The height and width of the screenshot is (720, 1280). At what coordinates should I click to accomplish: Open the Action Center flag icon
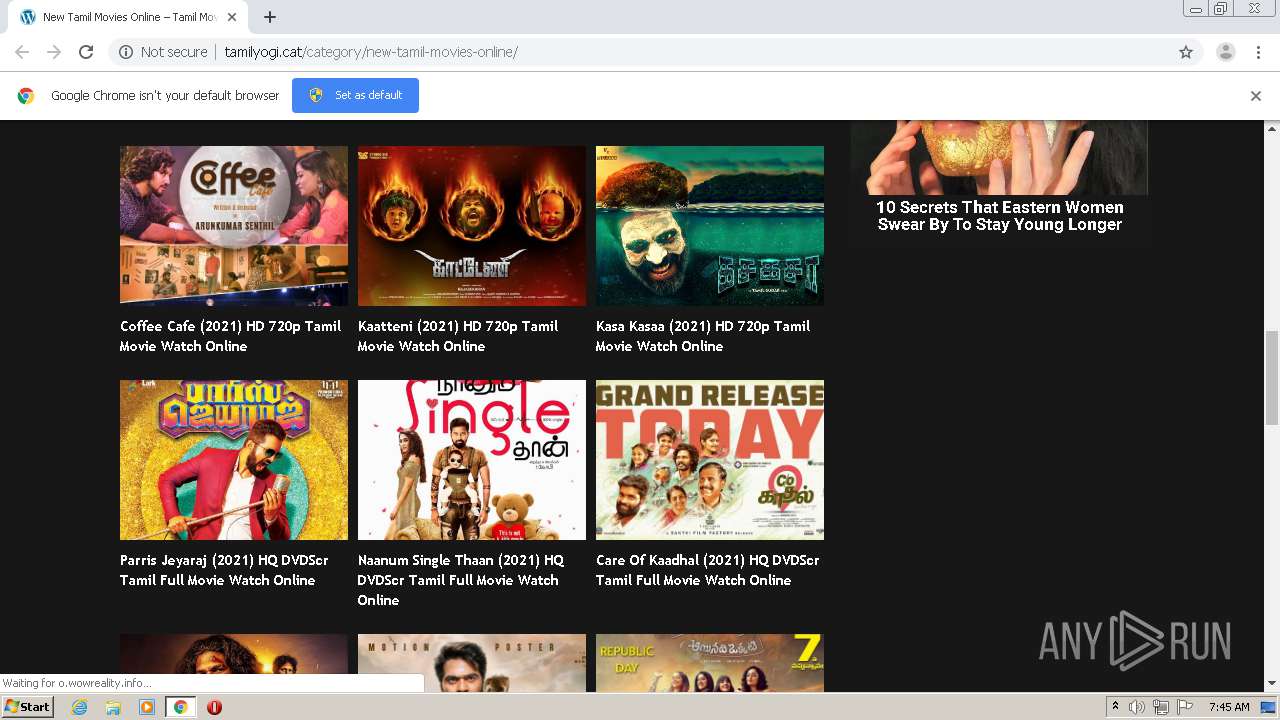point(1185,707)
